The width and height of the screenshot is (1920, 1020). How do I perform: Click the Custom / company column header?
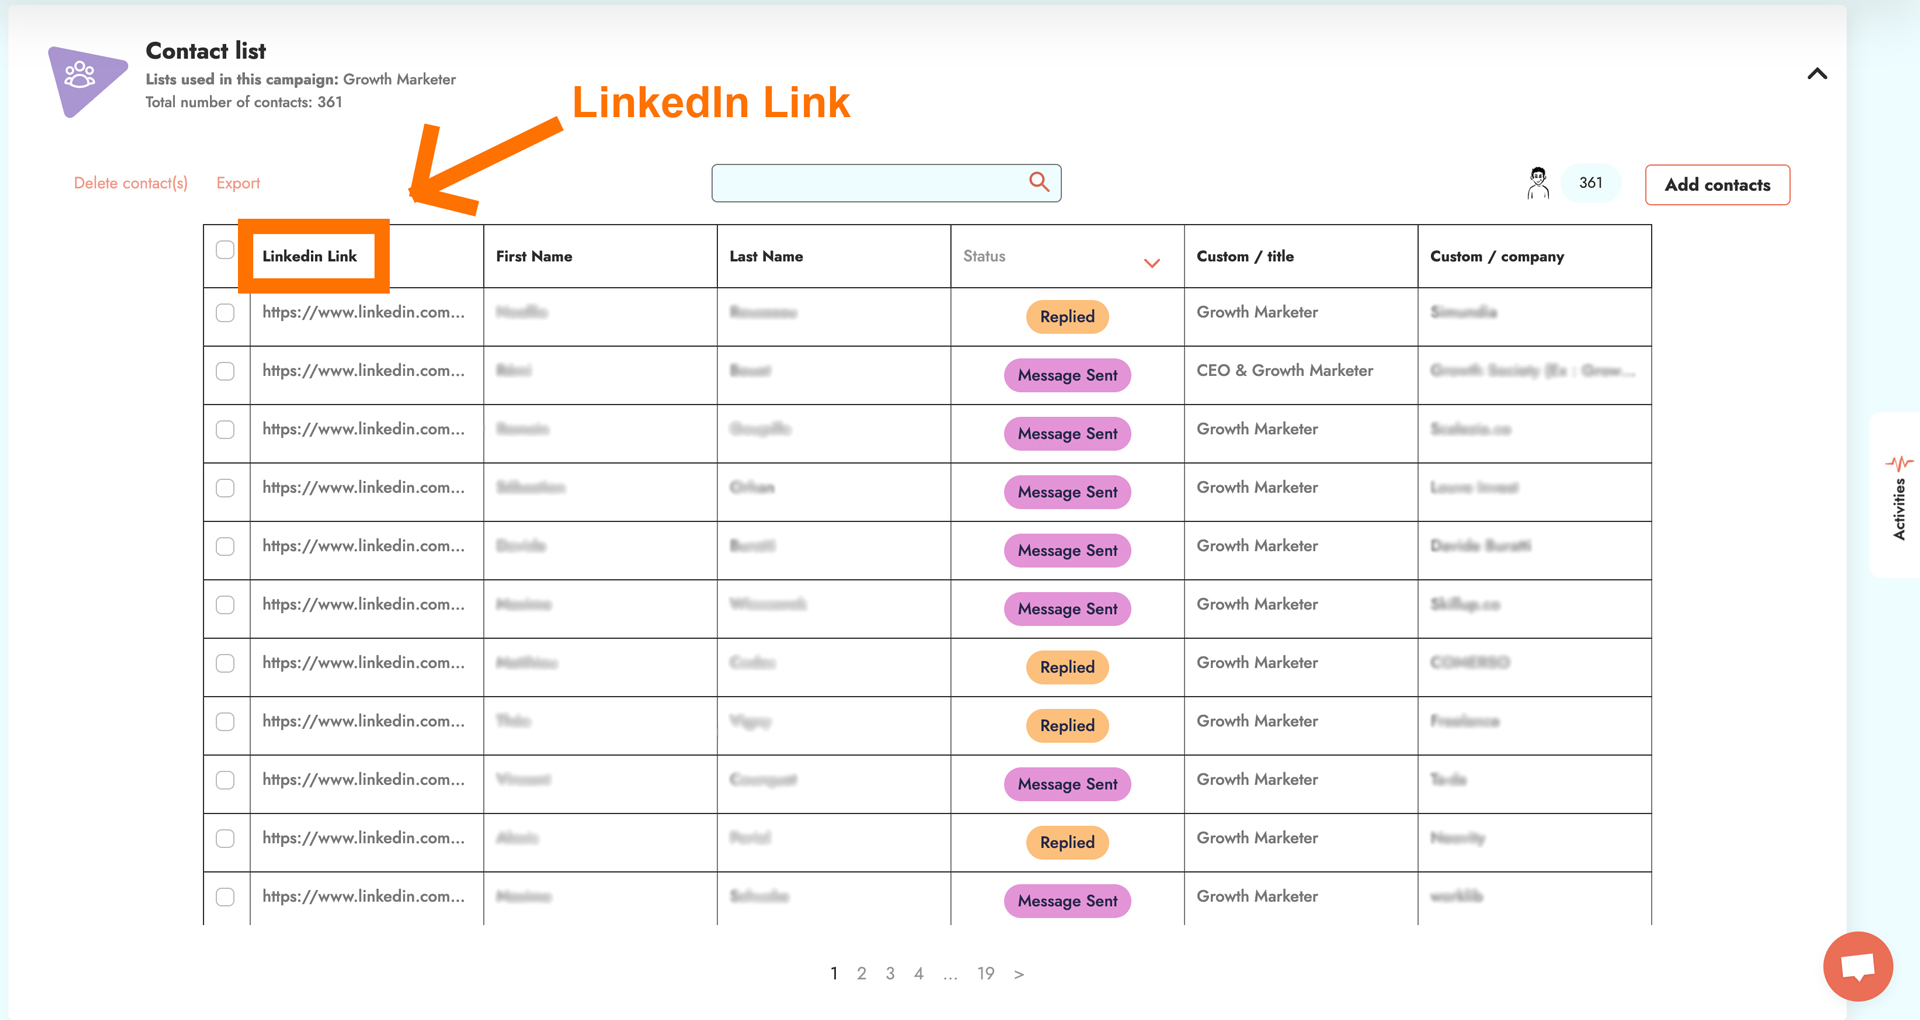tap(1497, 256)
